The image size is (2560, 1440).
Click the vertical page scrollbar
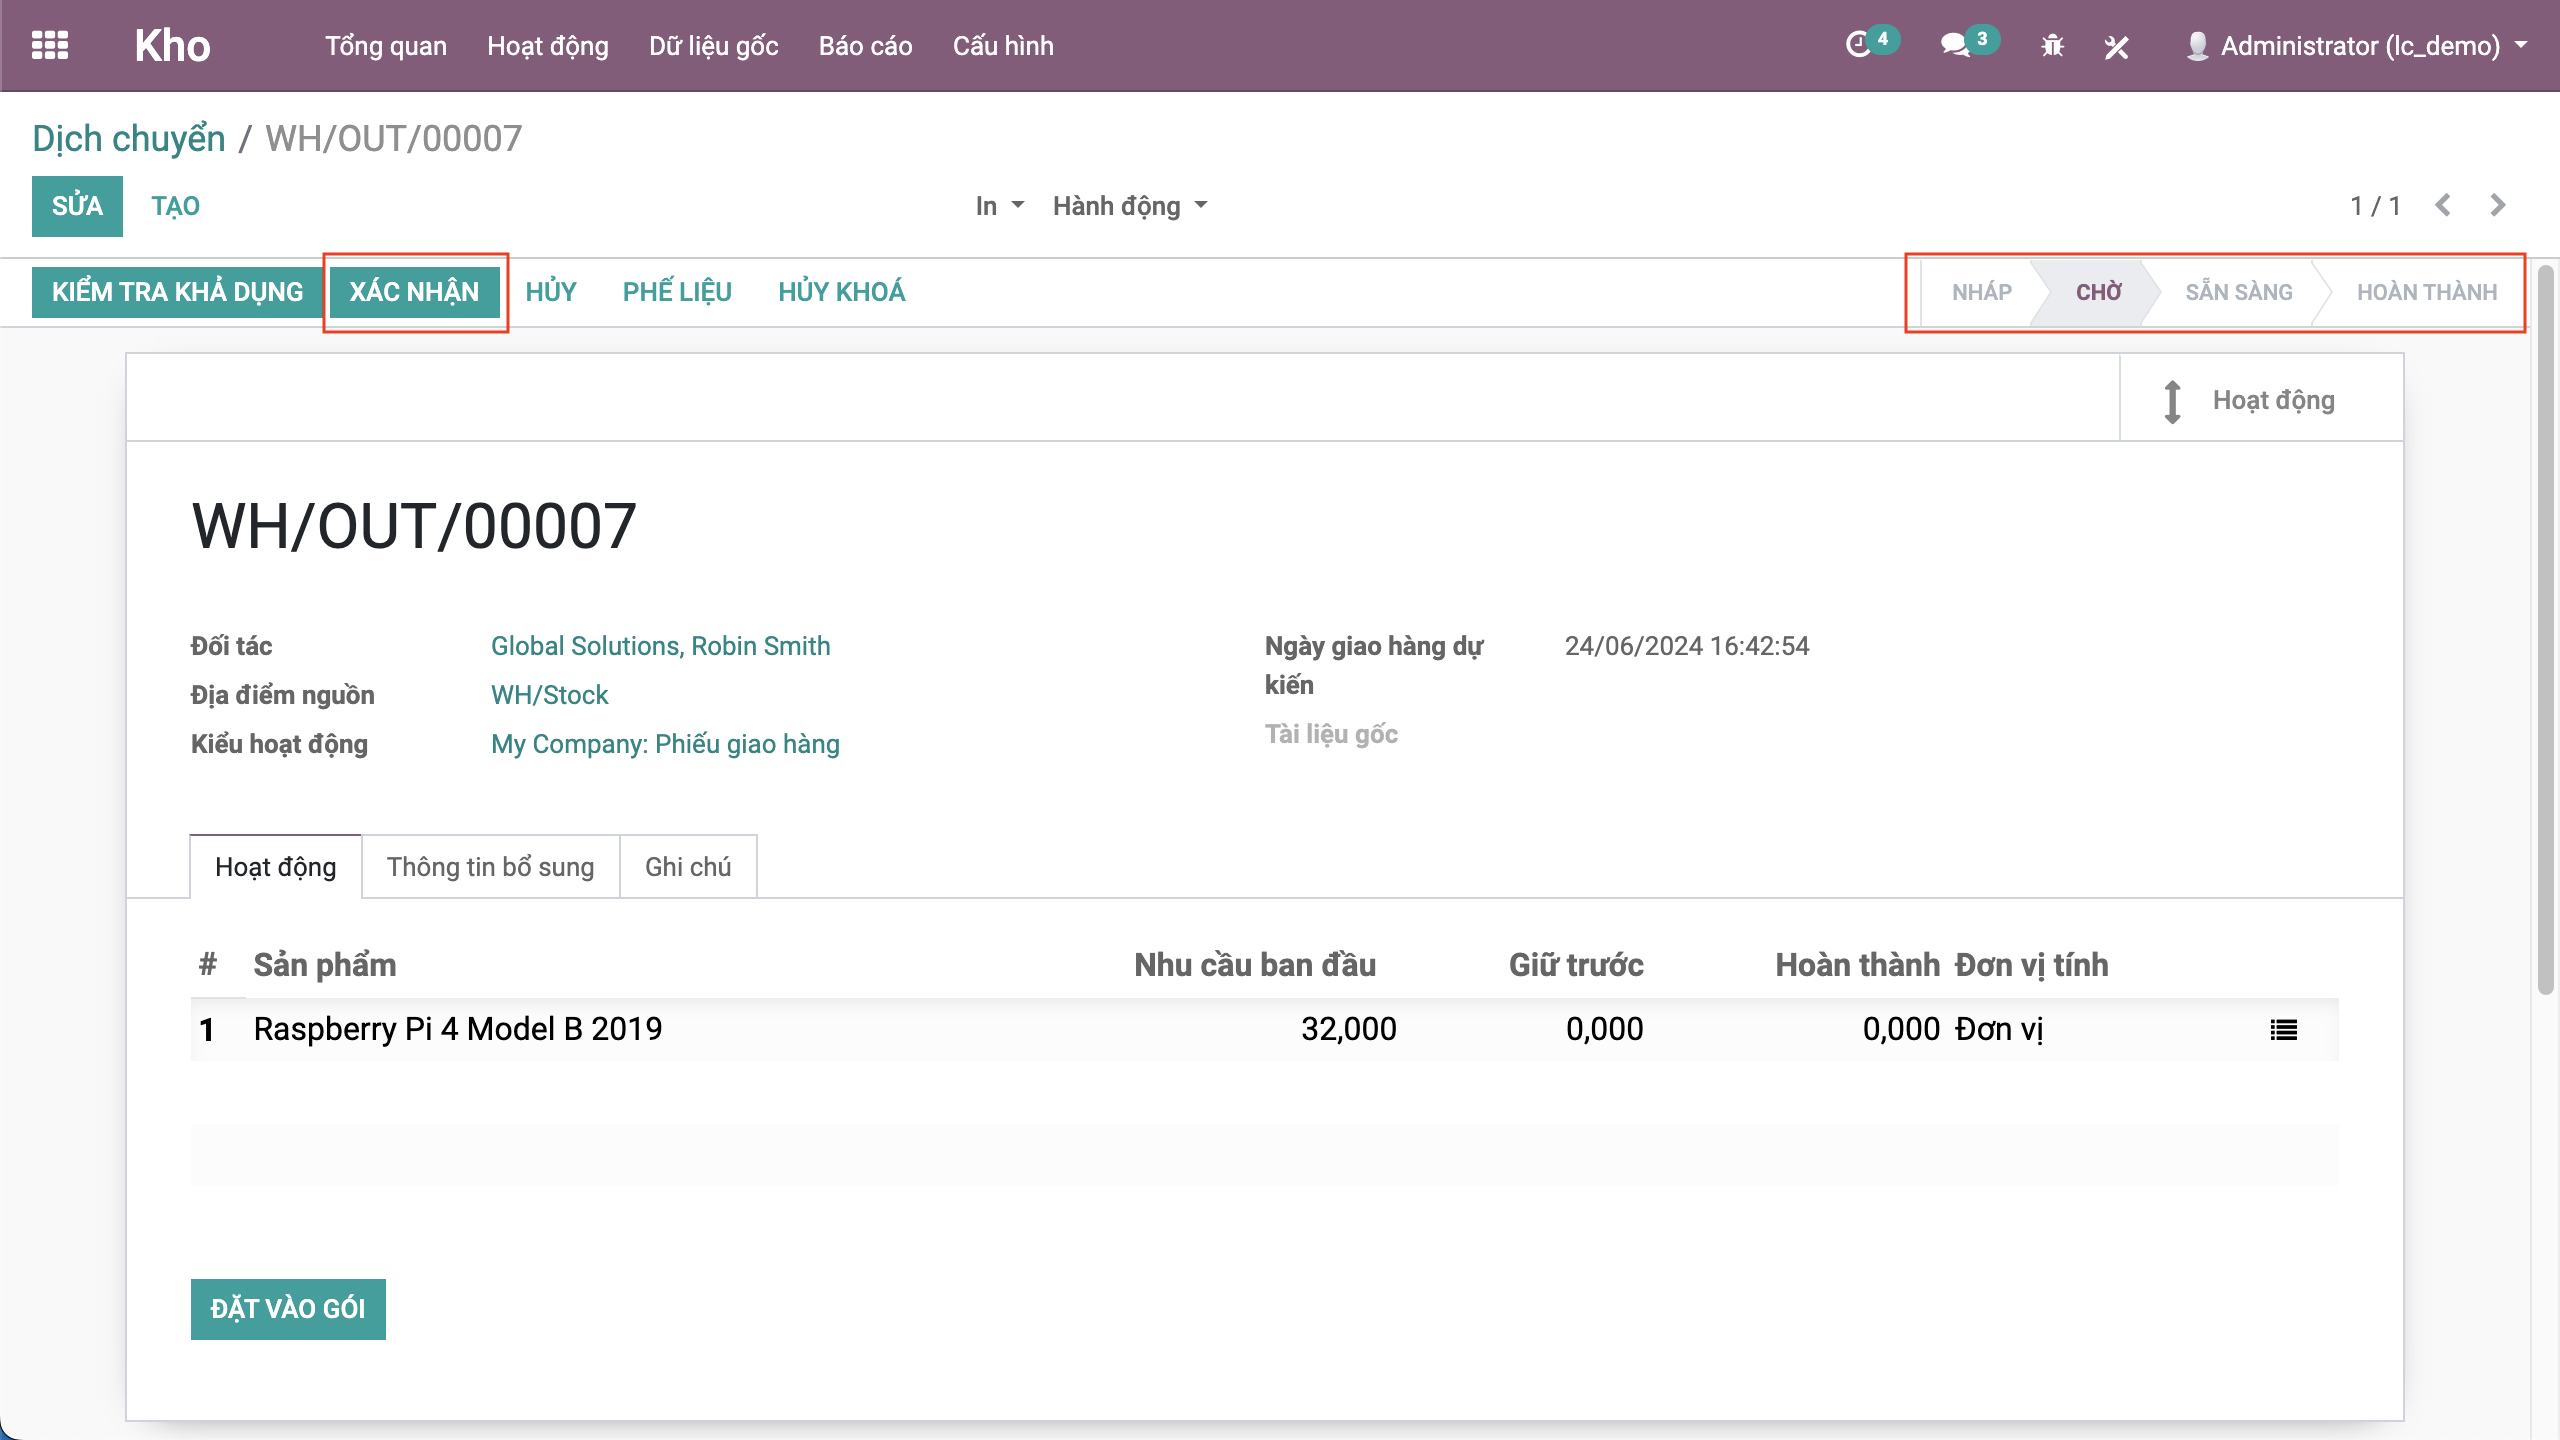pos(2546,630)
